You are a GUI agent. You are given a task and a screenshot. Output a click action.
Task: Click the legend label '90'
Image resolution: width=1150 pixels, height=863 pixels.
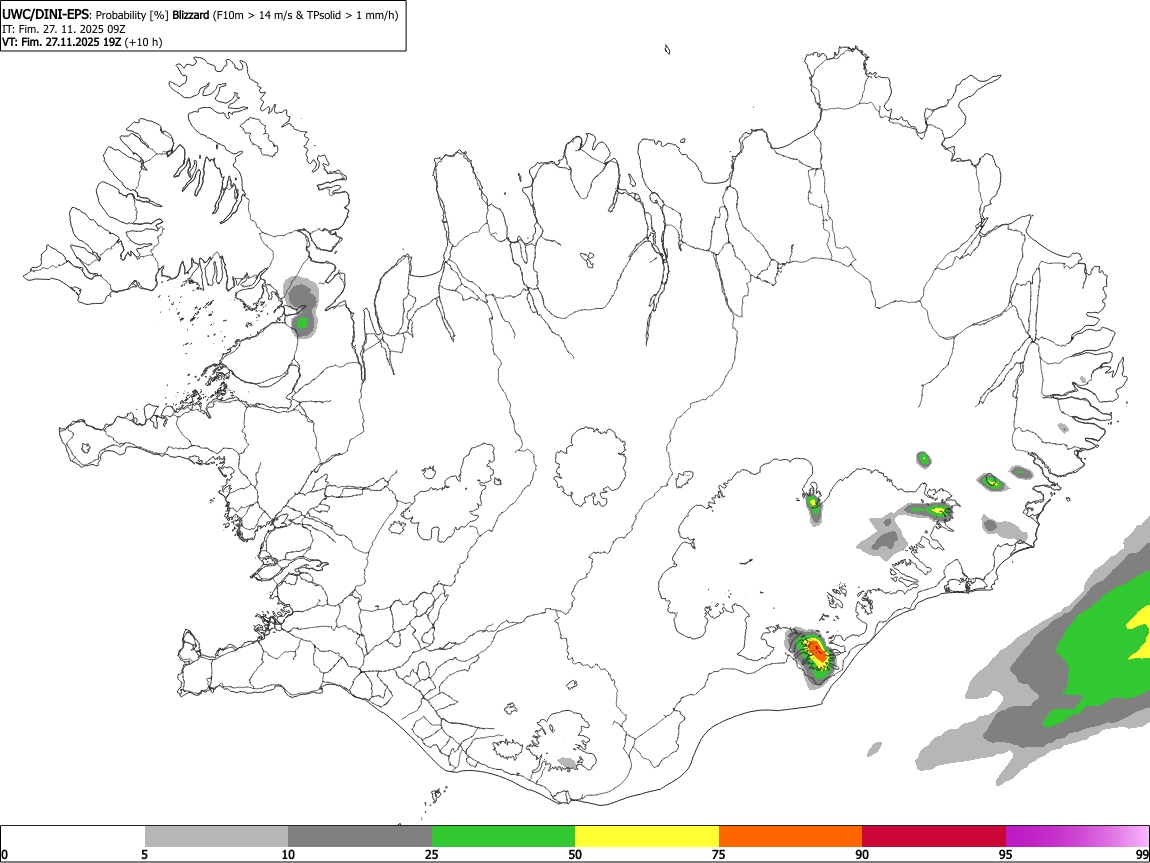862,854
